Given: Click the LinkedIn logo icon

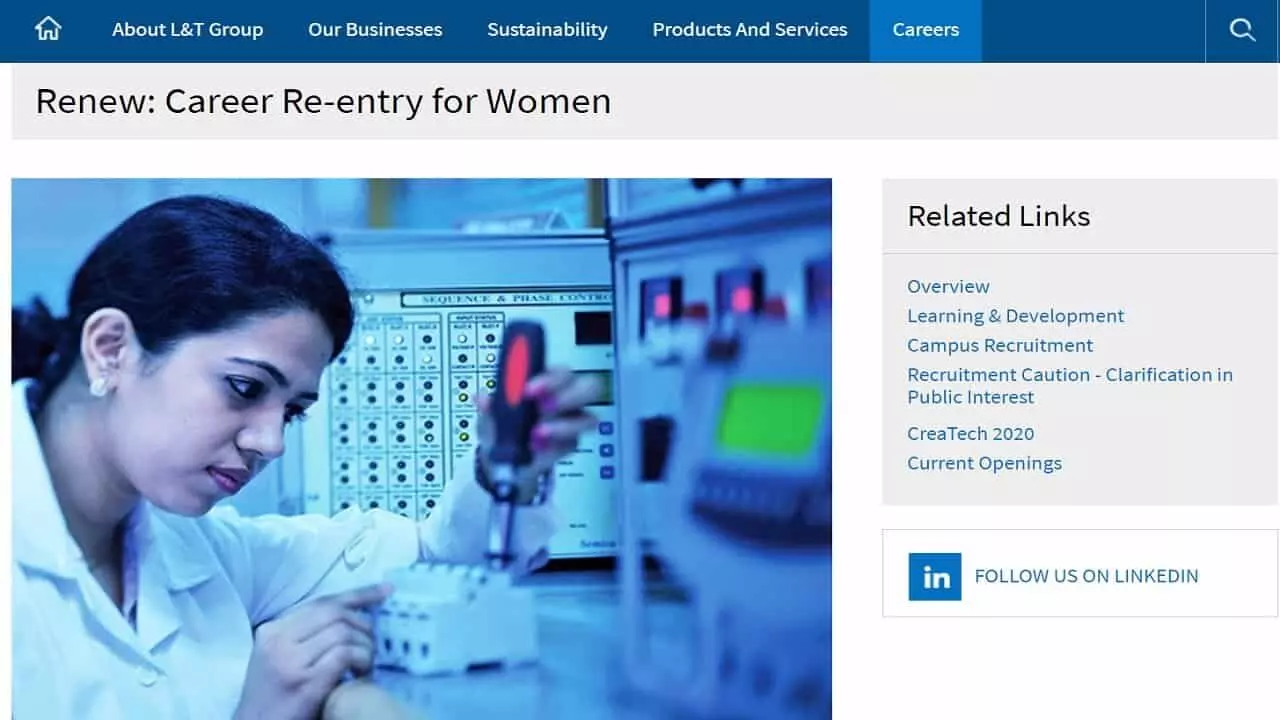Looking at the screenshot, I should [934, 576].
